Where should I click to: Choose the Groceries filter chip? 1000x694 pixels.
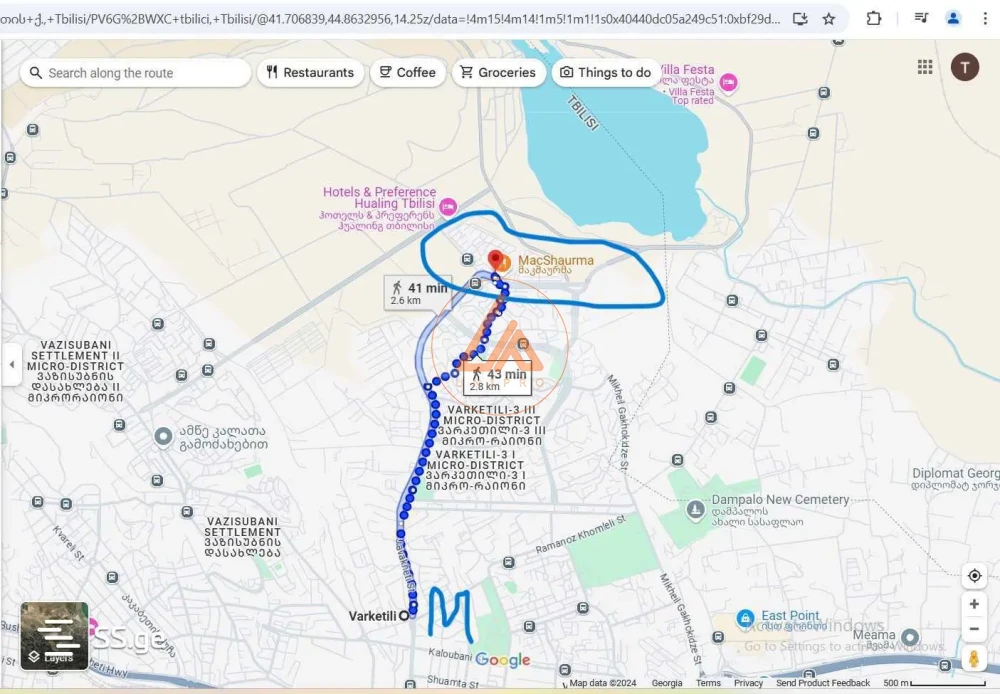(x=497, y=73)
